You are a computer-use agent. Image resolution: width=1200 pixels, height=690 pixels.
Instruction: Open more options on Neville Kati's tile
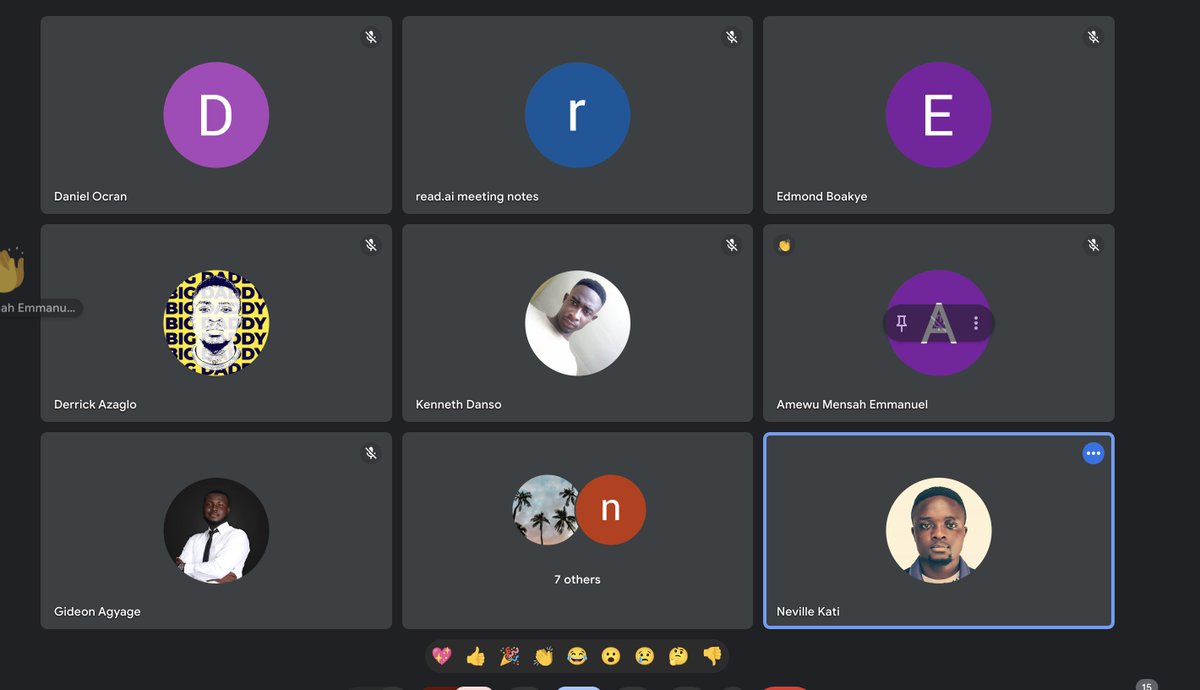point(1093,453)
